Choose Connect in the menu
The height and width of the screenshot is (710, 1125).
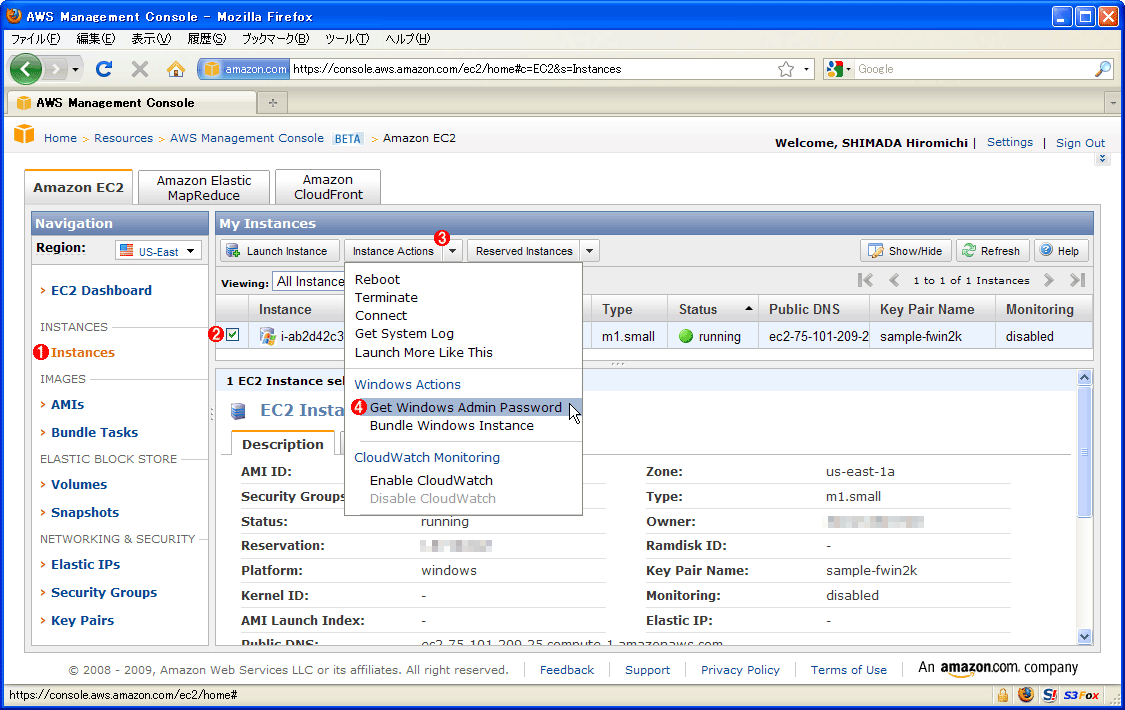click(x=381, y=316)
